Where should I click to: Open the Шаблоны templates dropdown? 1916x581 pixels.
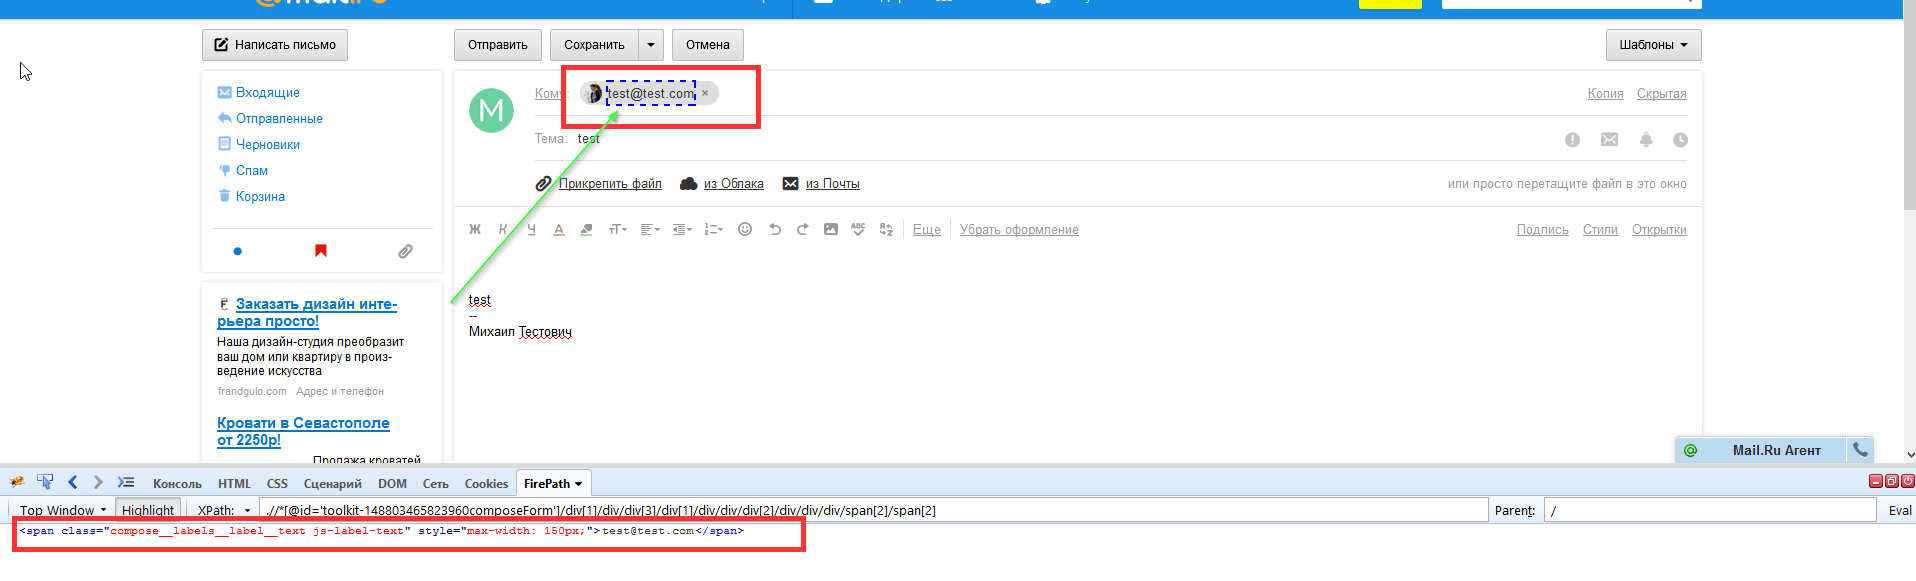[x=1653, y=45]
